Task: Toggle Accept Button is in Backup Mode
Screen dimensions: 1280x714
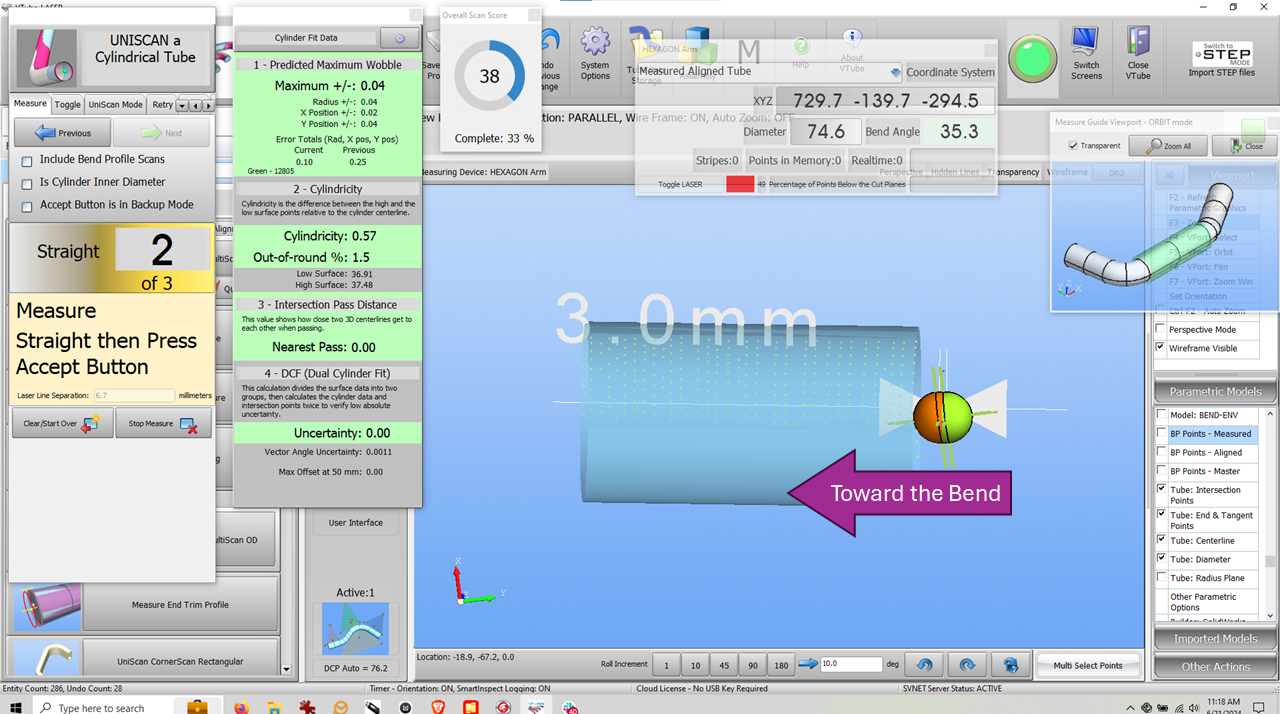Action: click(x=28, y=206)
